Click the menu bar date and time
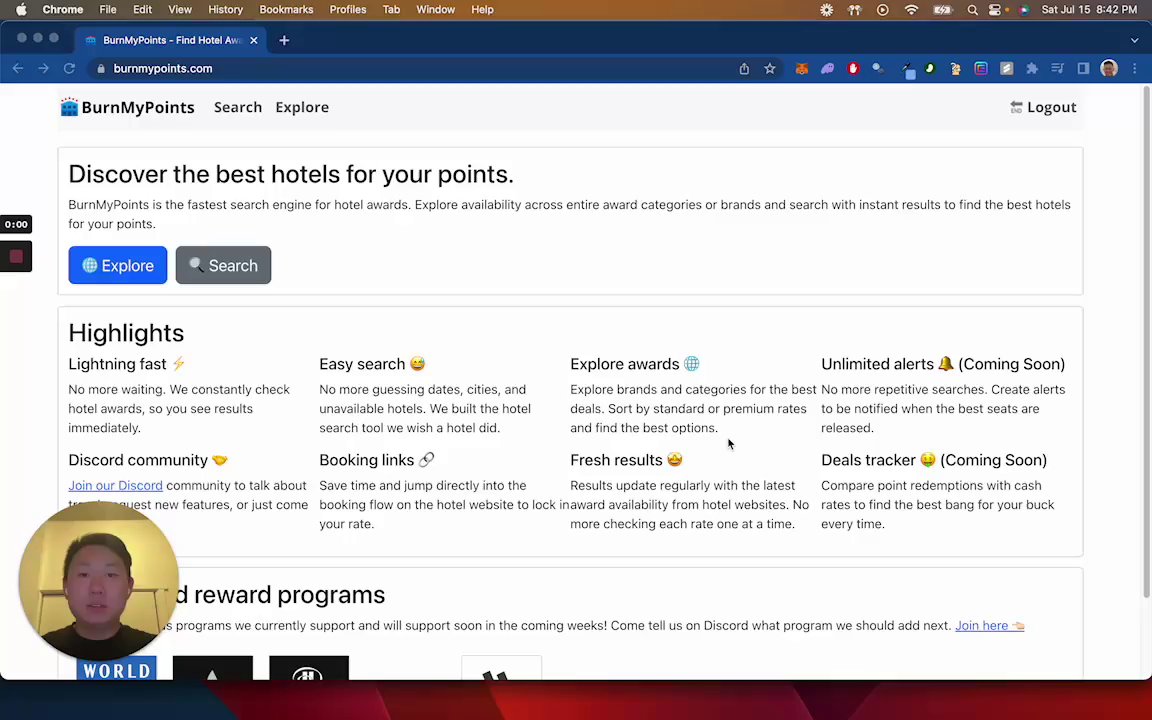1152x720 pixels. point(1089,10)
